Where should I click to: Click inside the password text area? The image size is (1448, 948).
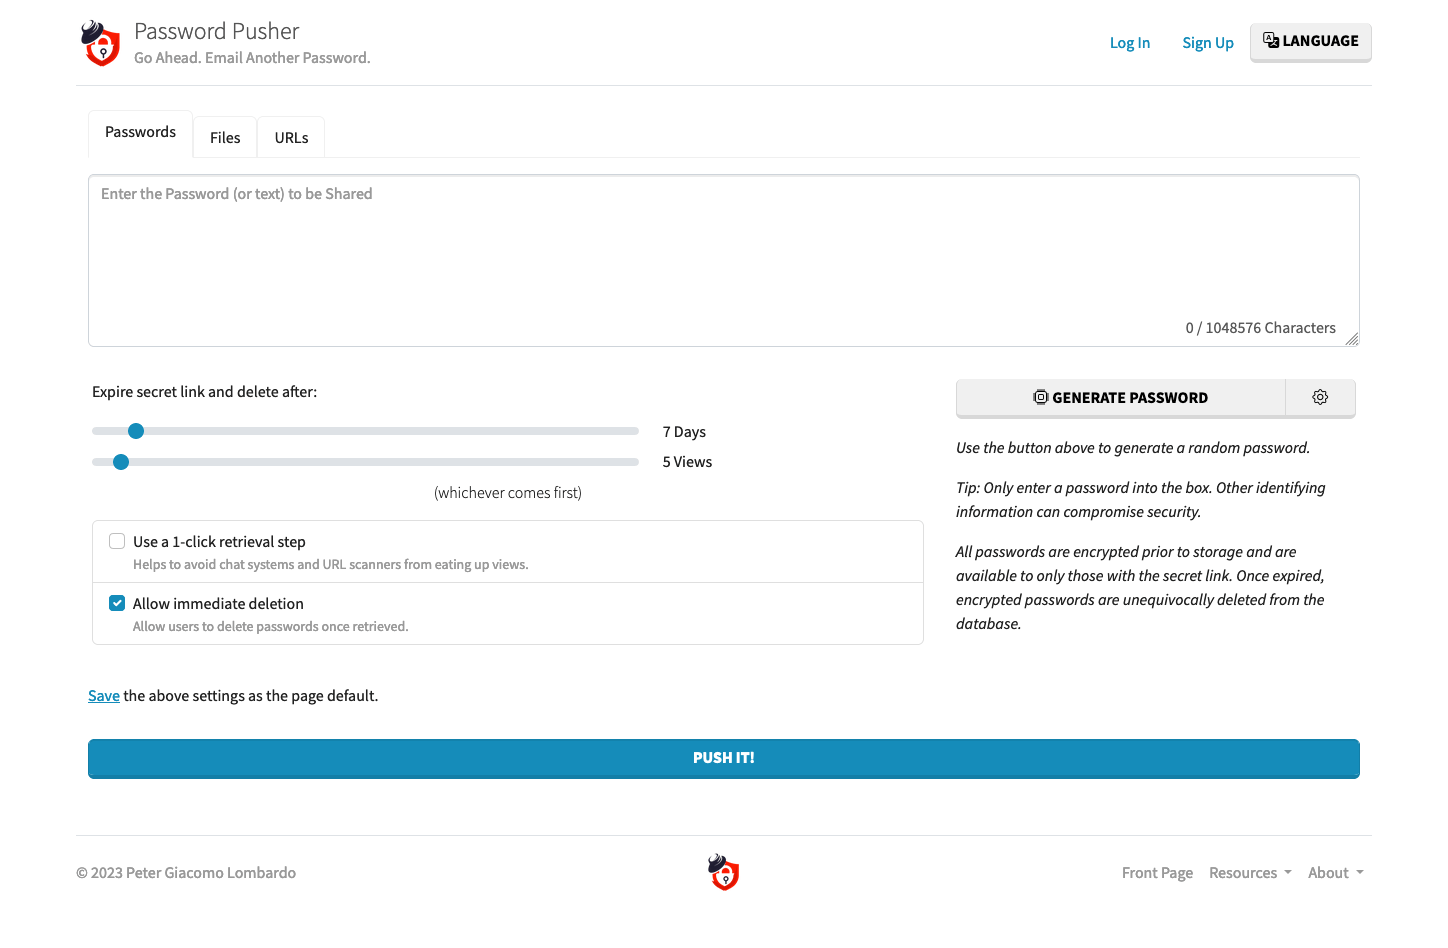(723, 260)
